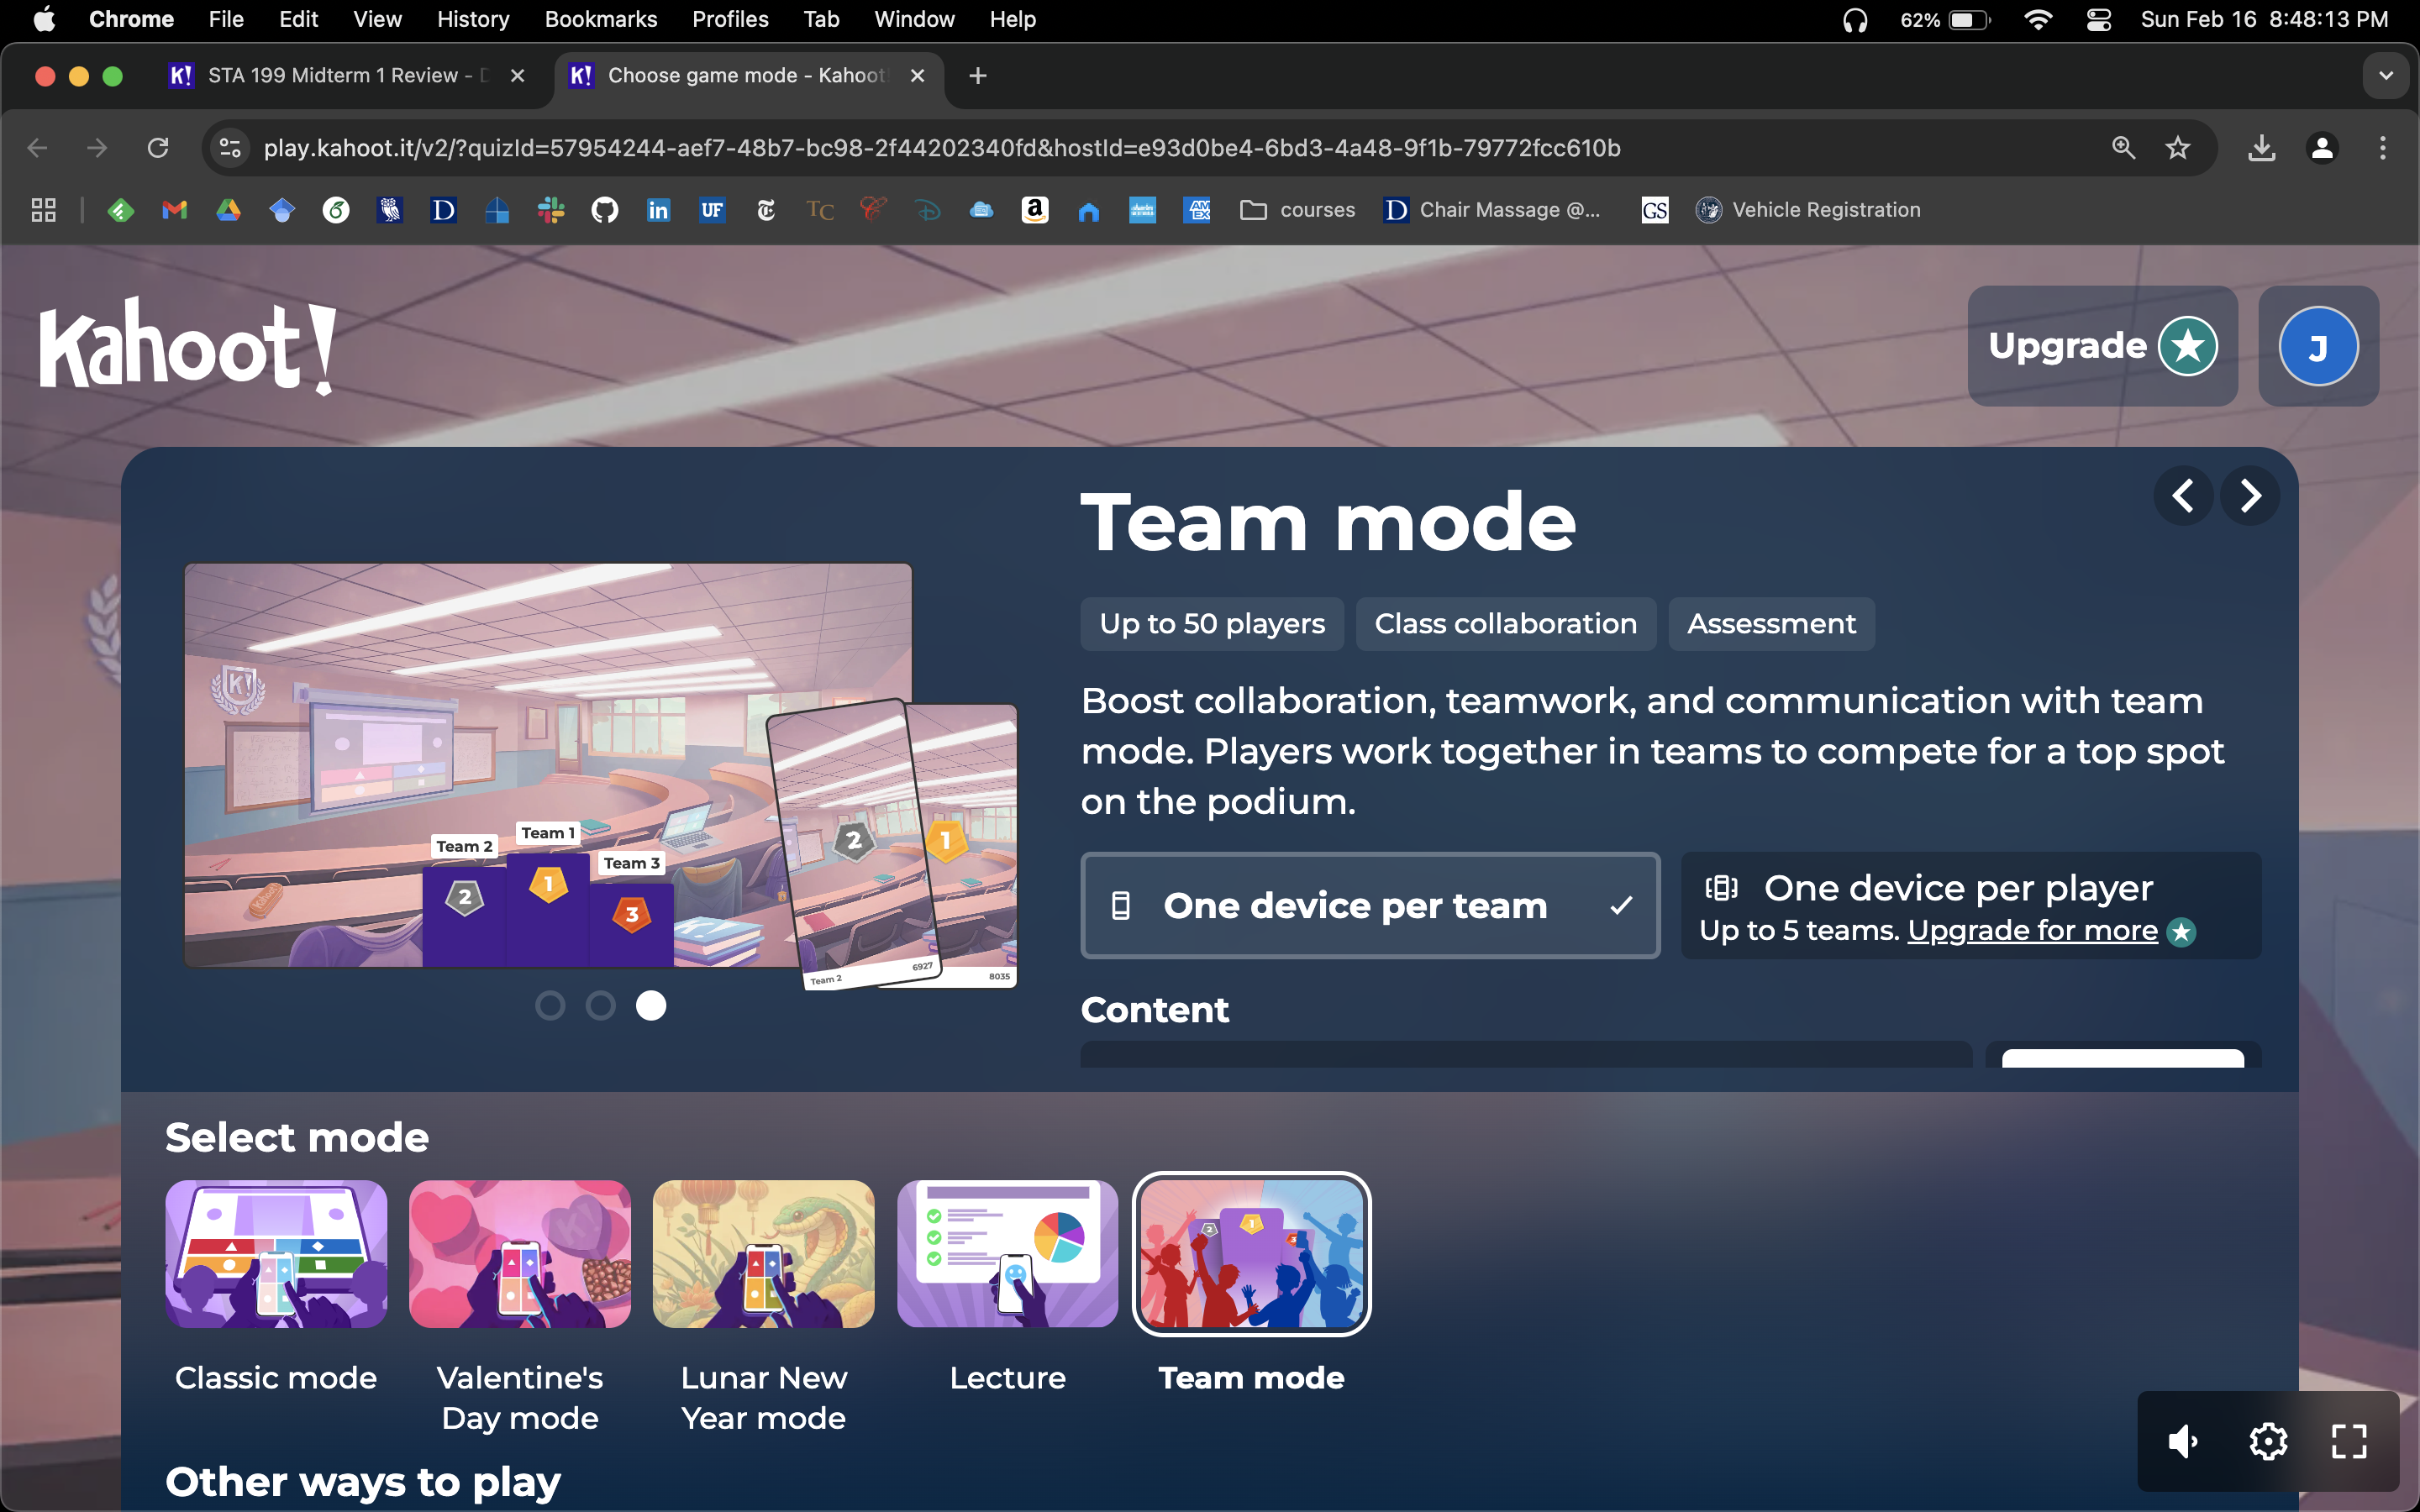Open Kahoot game settings gear

coord(2268,1441)
